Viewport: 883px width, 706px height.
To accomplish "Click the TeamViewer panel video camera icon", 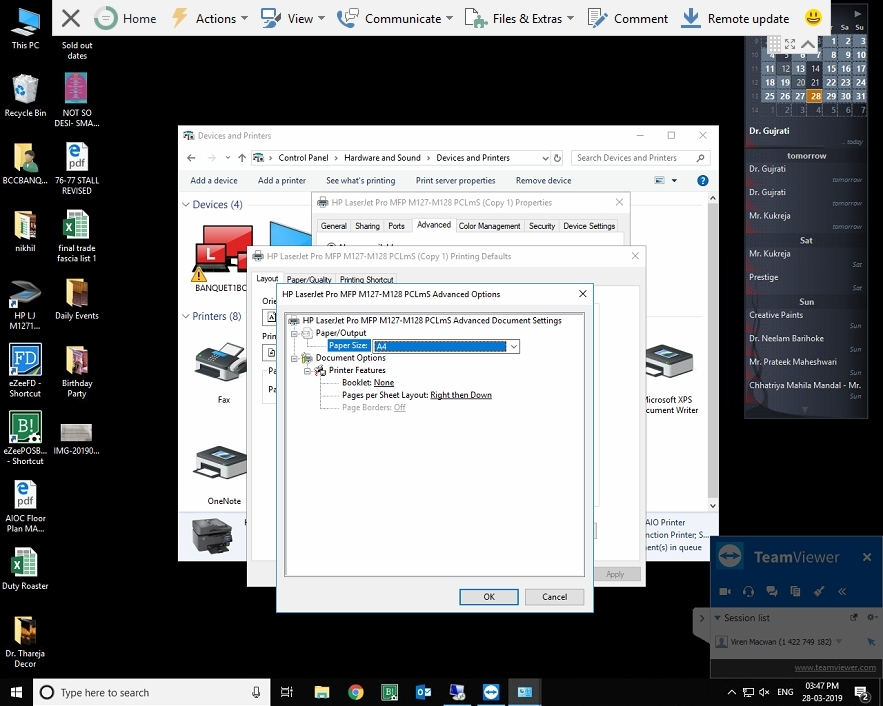I will pos(725,591).
